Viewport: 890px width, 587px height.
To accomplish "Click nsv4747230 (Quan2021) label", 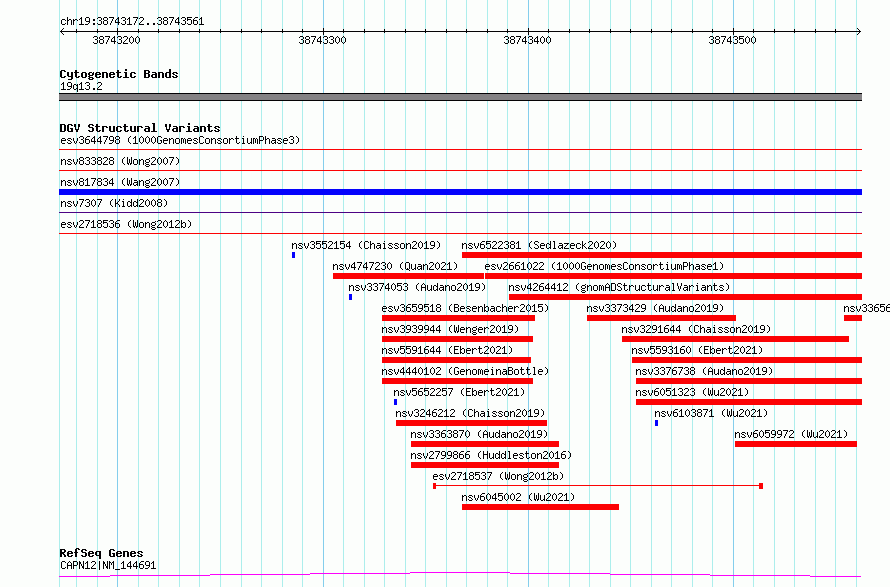I will coord(395,266).
